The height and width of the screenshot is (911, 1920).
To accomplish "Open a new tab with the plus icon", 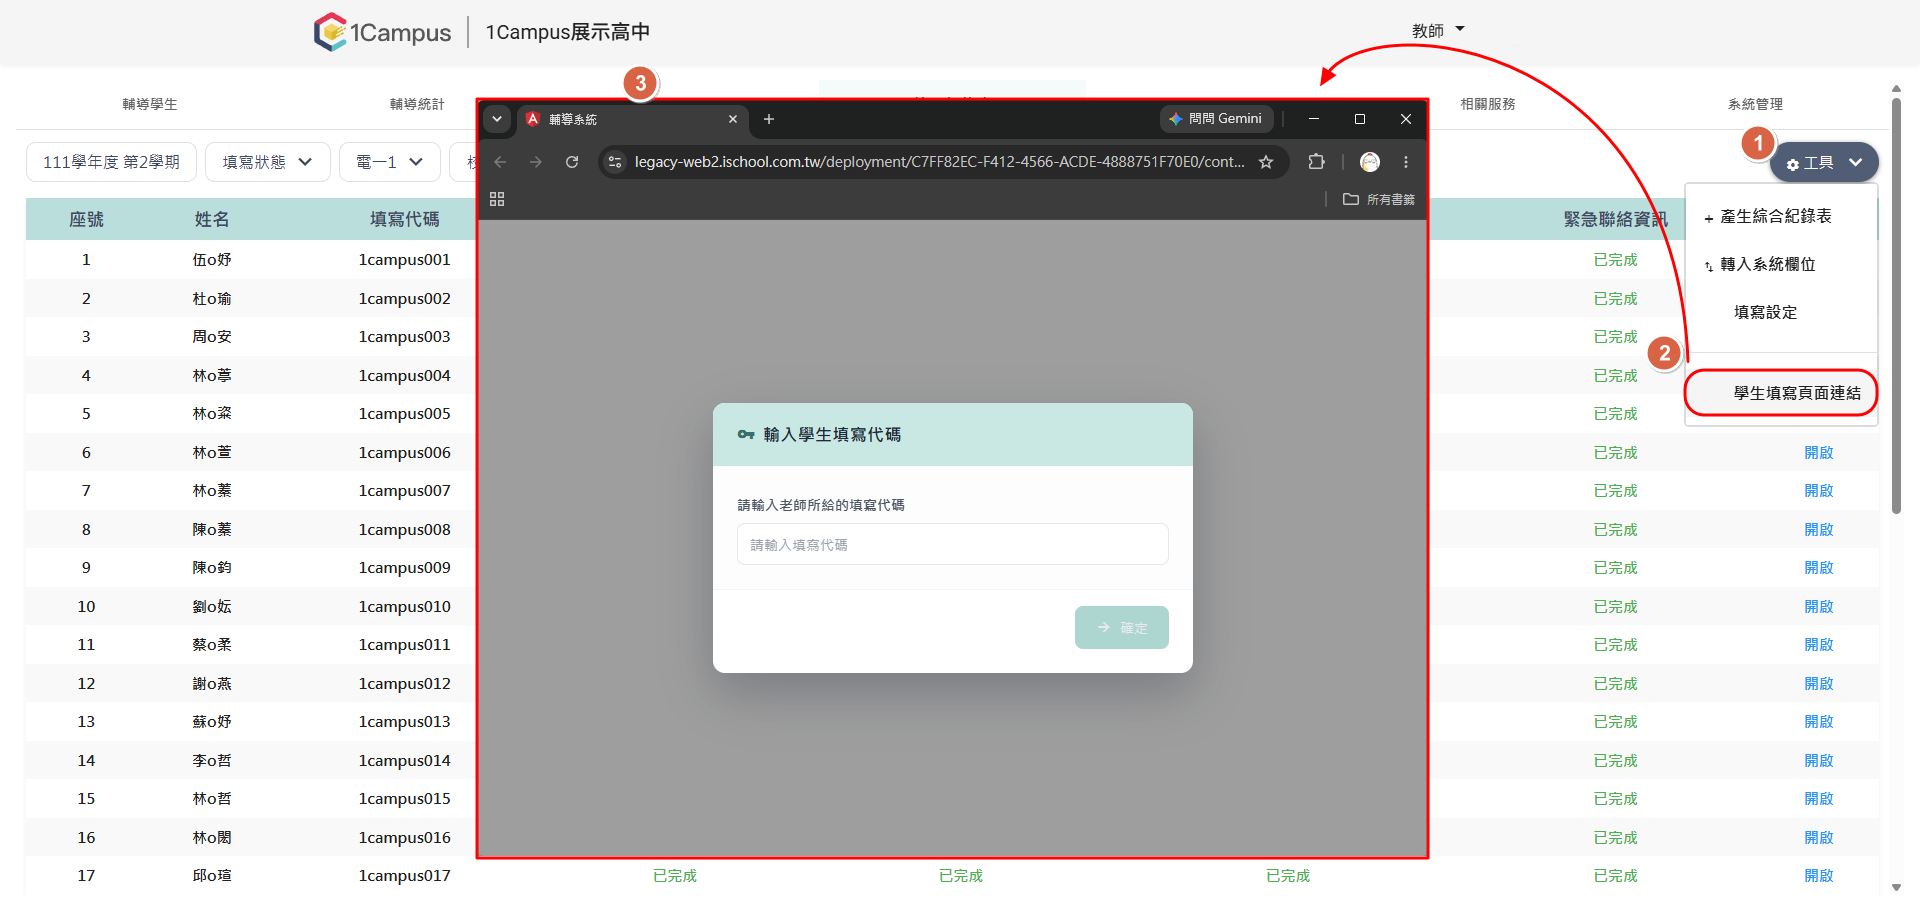I will 769,119.
